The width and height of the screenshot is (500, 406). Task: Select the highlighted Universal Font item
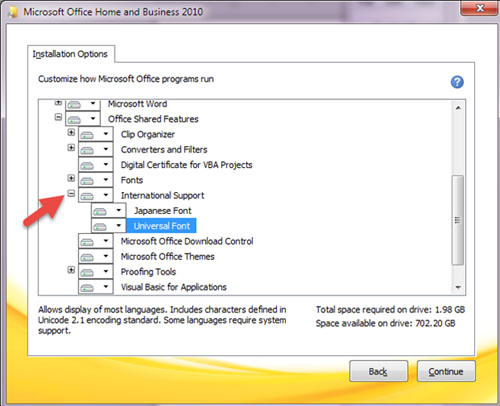tap(162, 226)
